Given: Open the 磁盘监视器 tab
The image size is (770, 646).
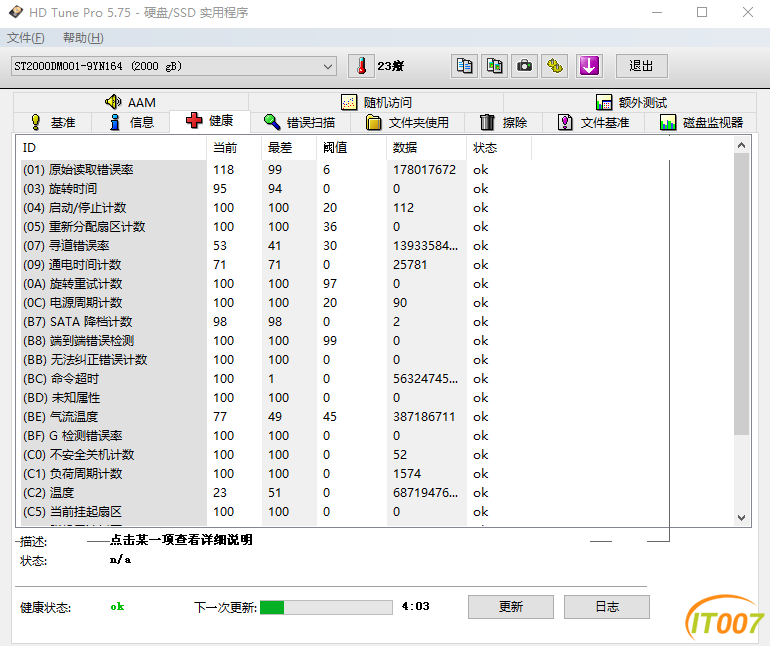Looking at the screenshot, I should (701, 122).
